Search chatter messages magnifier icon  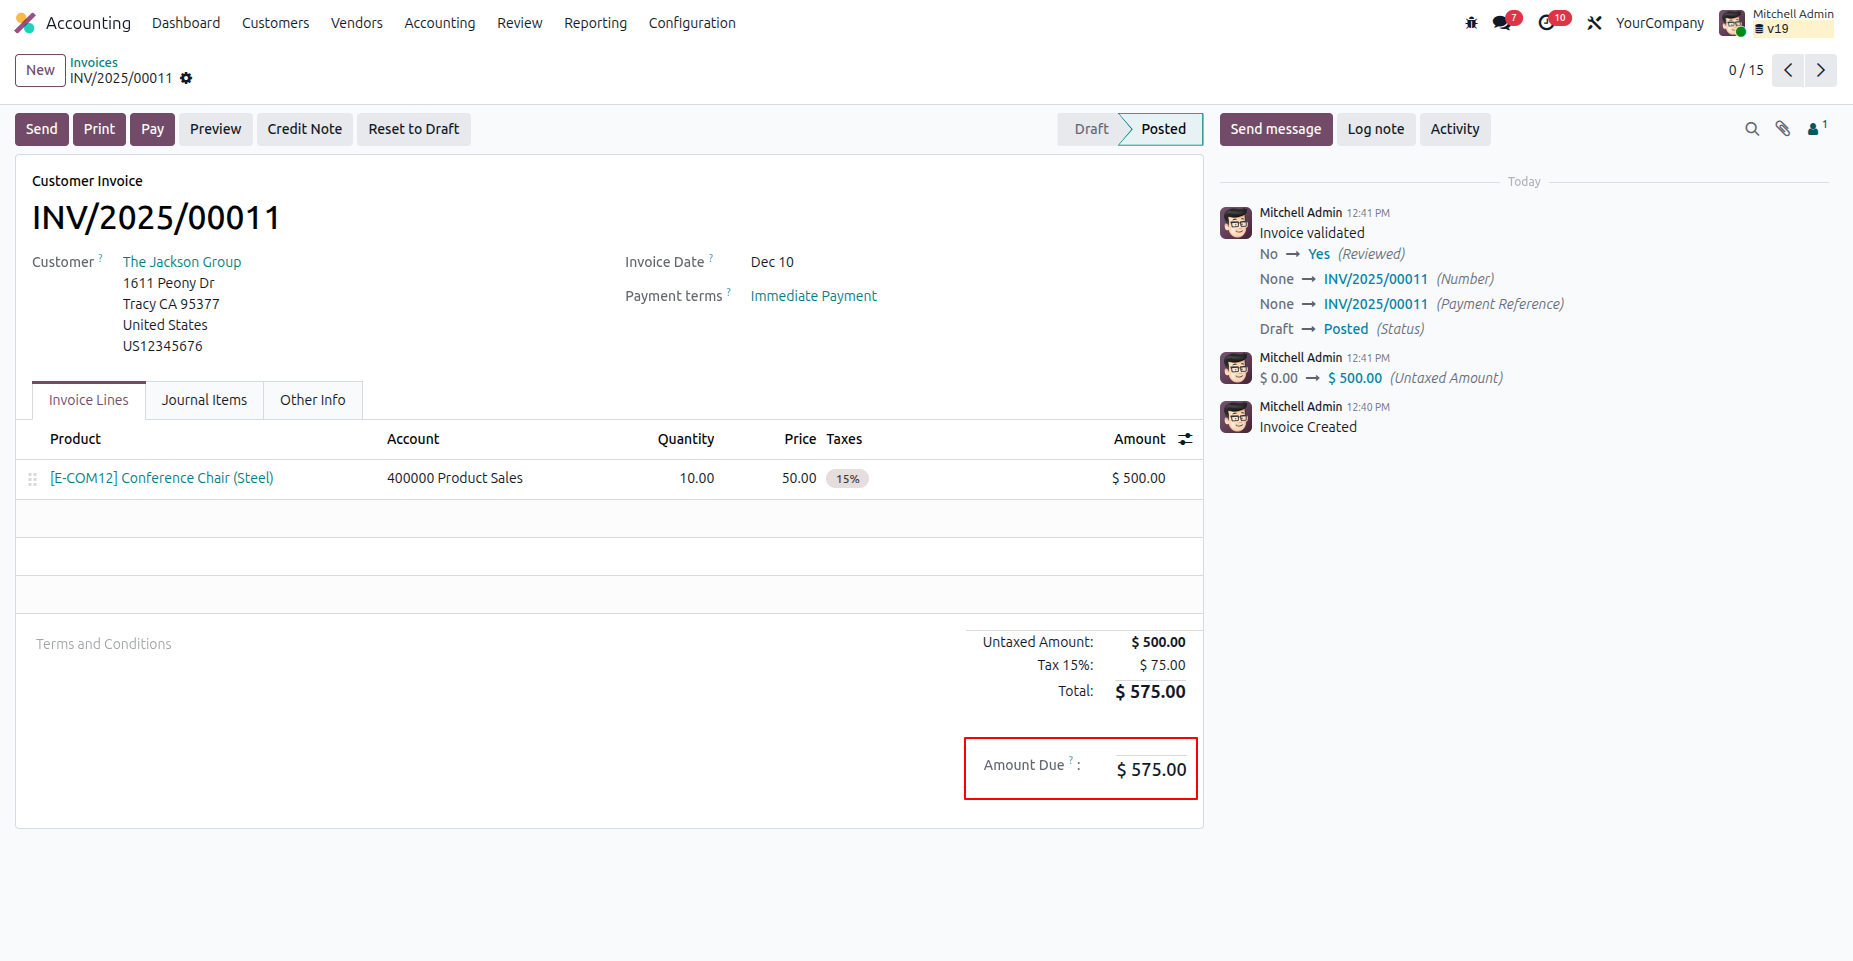[x=1752, y=129]
